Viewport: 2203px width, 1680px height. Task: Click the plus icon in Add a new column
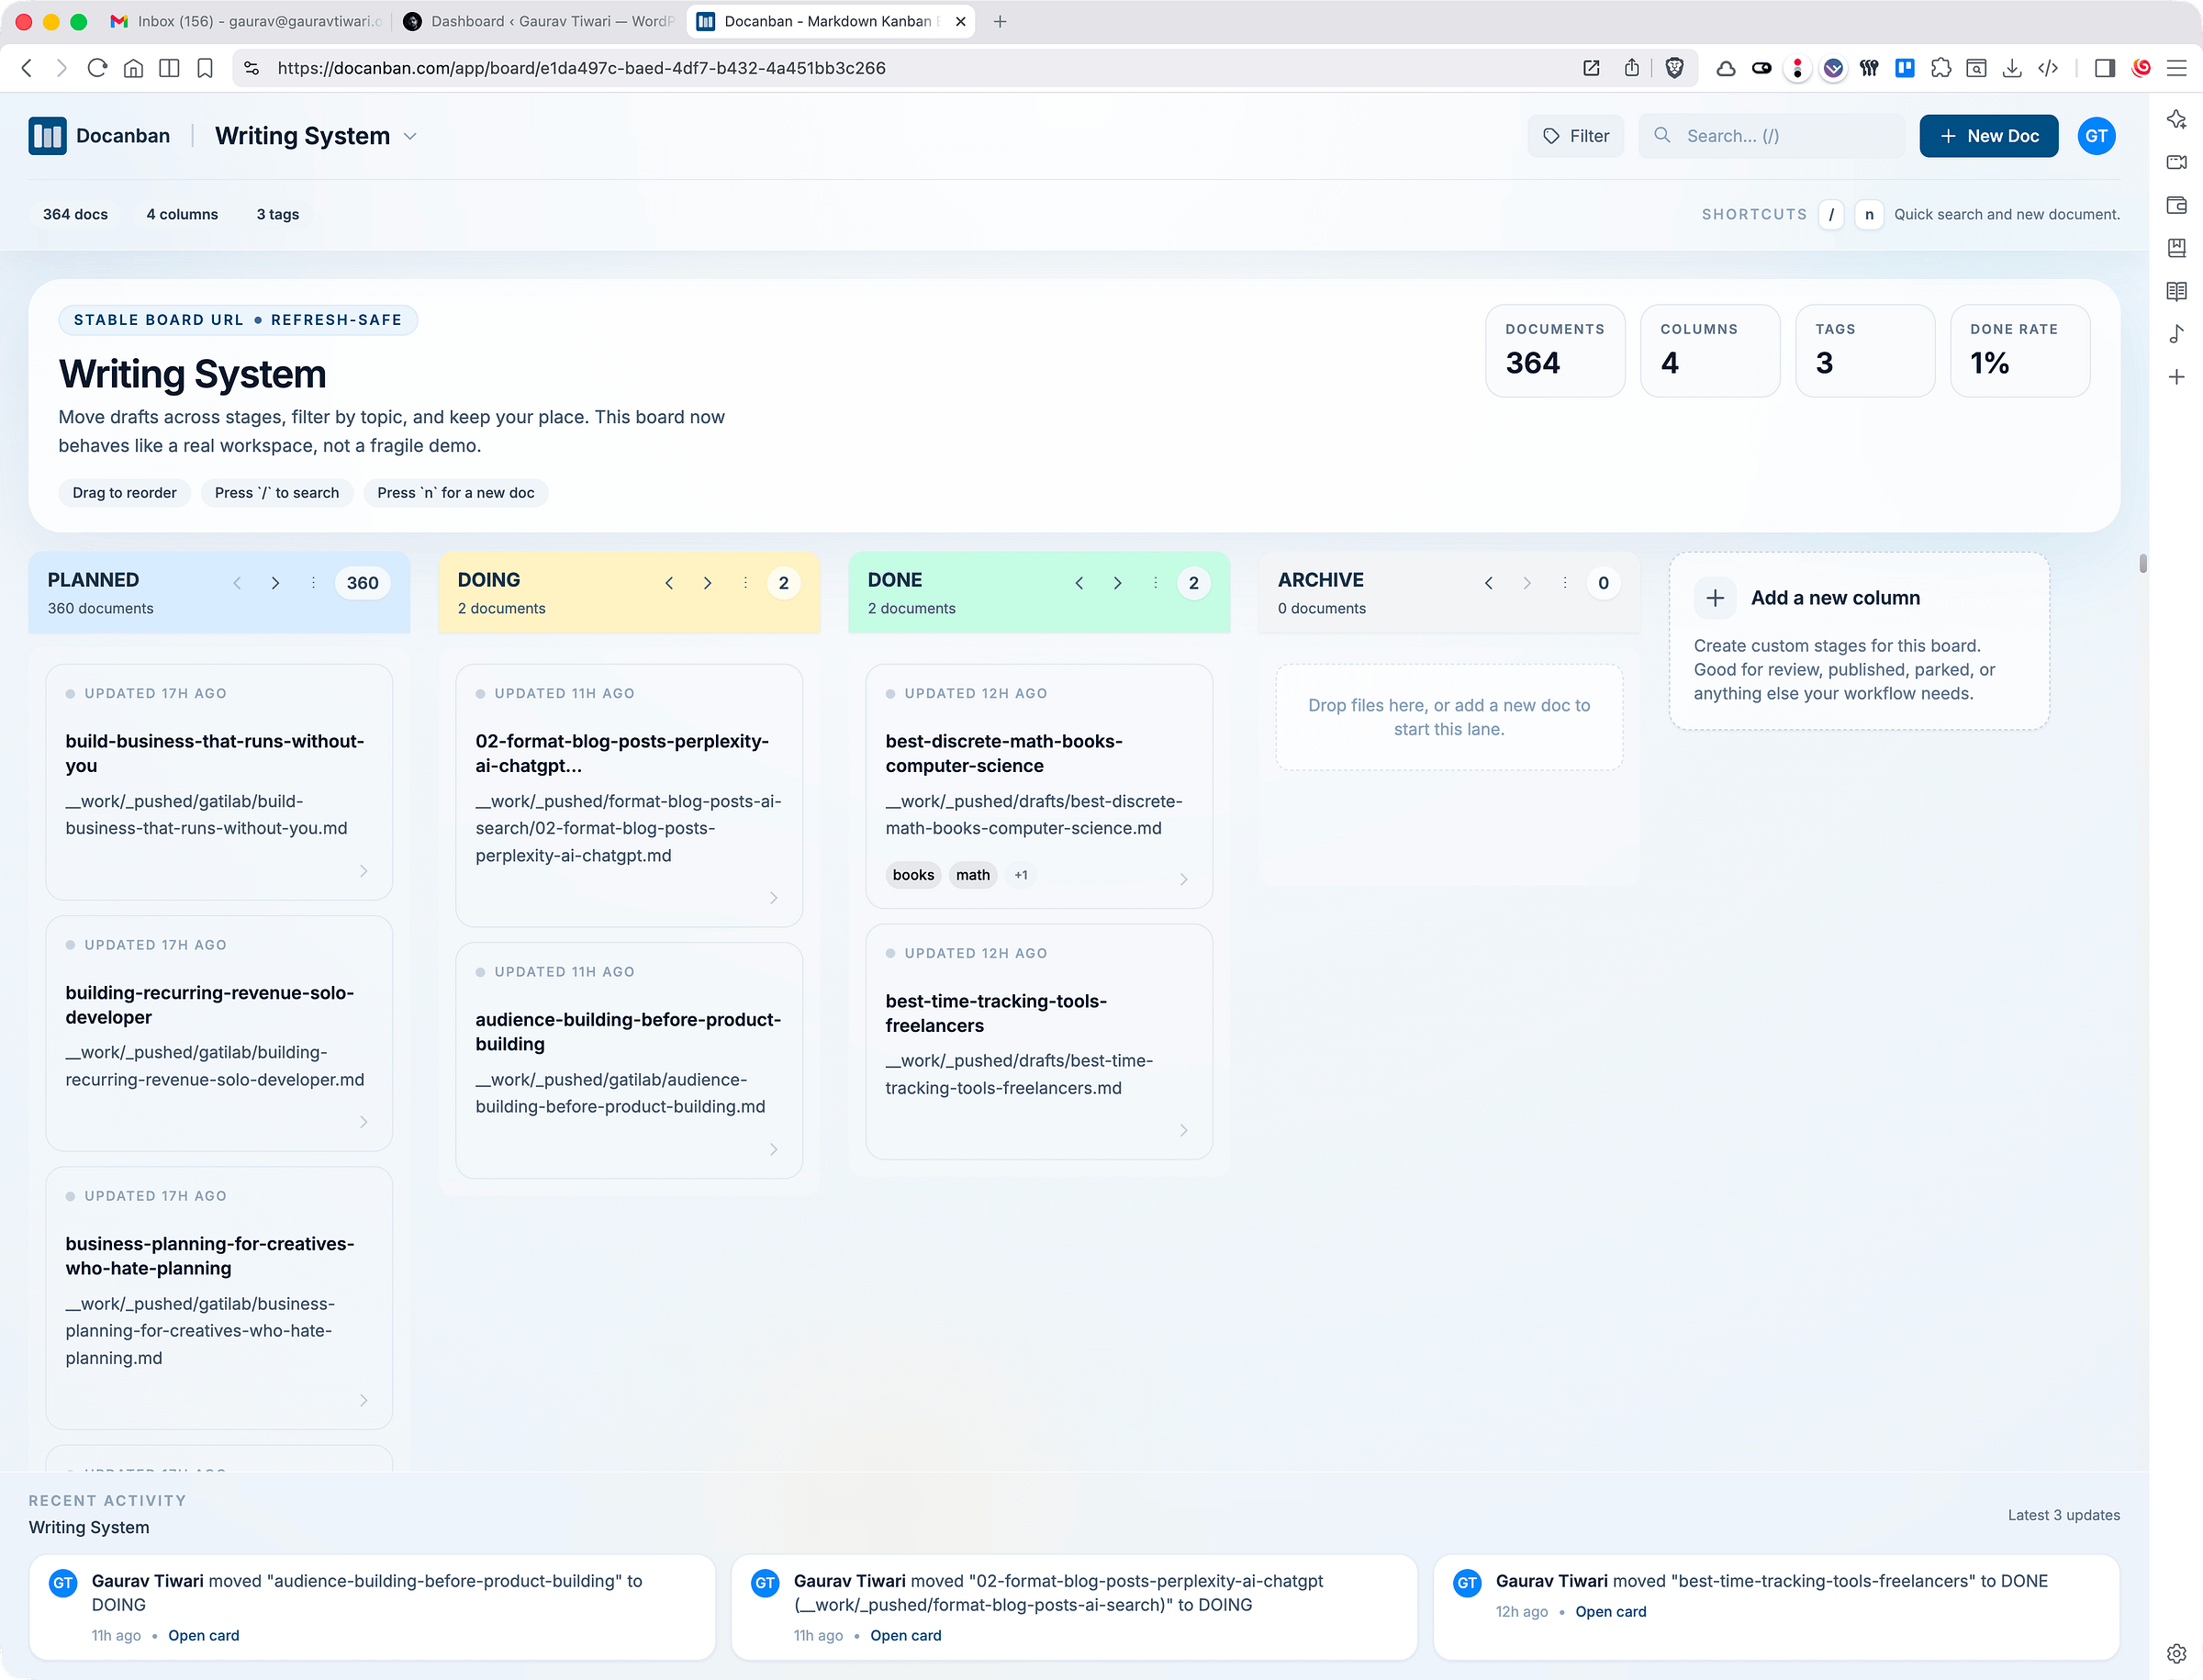point(1715,598)
